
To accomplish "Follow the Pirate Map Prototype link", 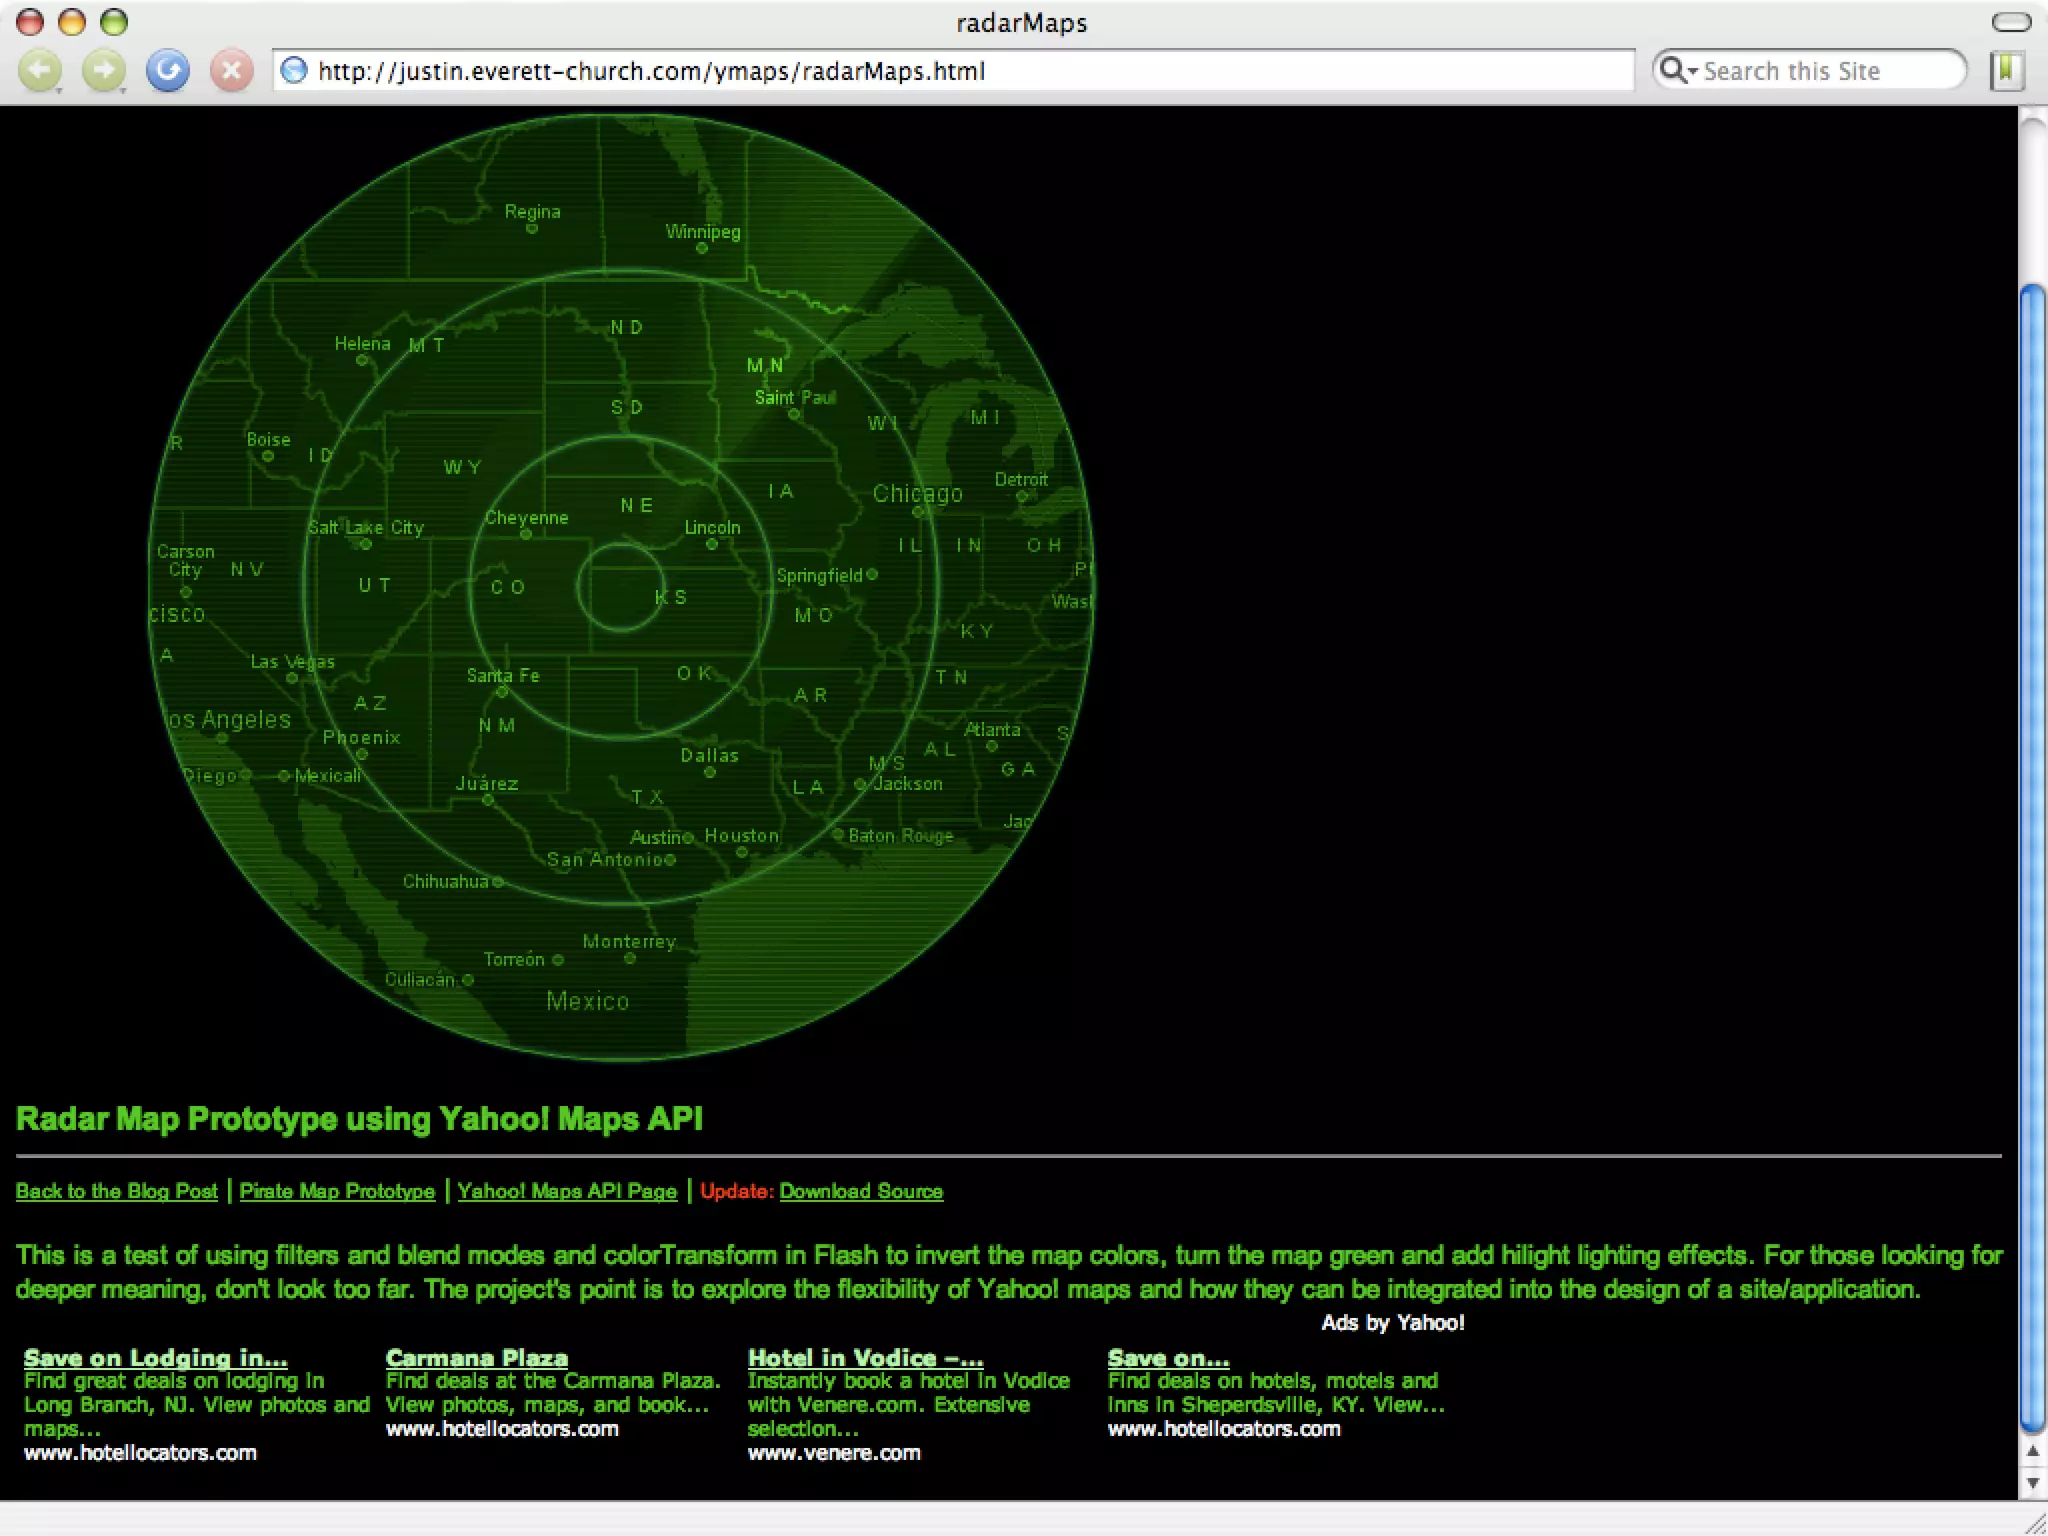I will 337,1191.
